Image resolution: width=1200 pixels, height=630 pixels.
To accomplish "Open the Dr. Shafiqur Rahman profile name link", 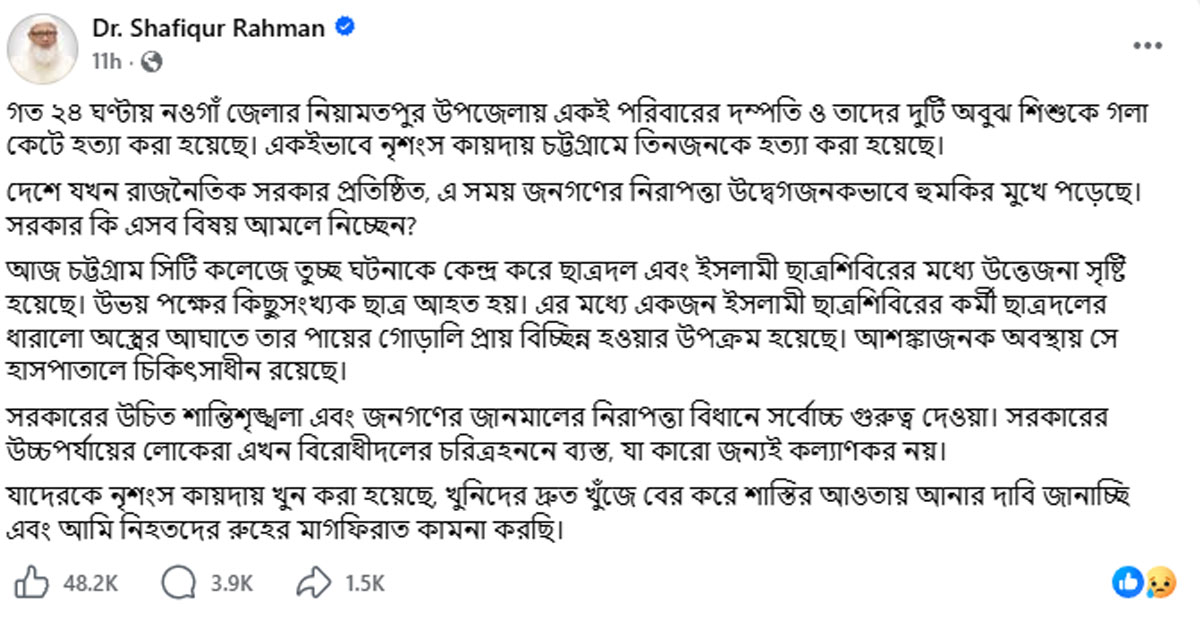I will [x=208, y=29].
